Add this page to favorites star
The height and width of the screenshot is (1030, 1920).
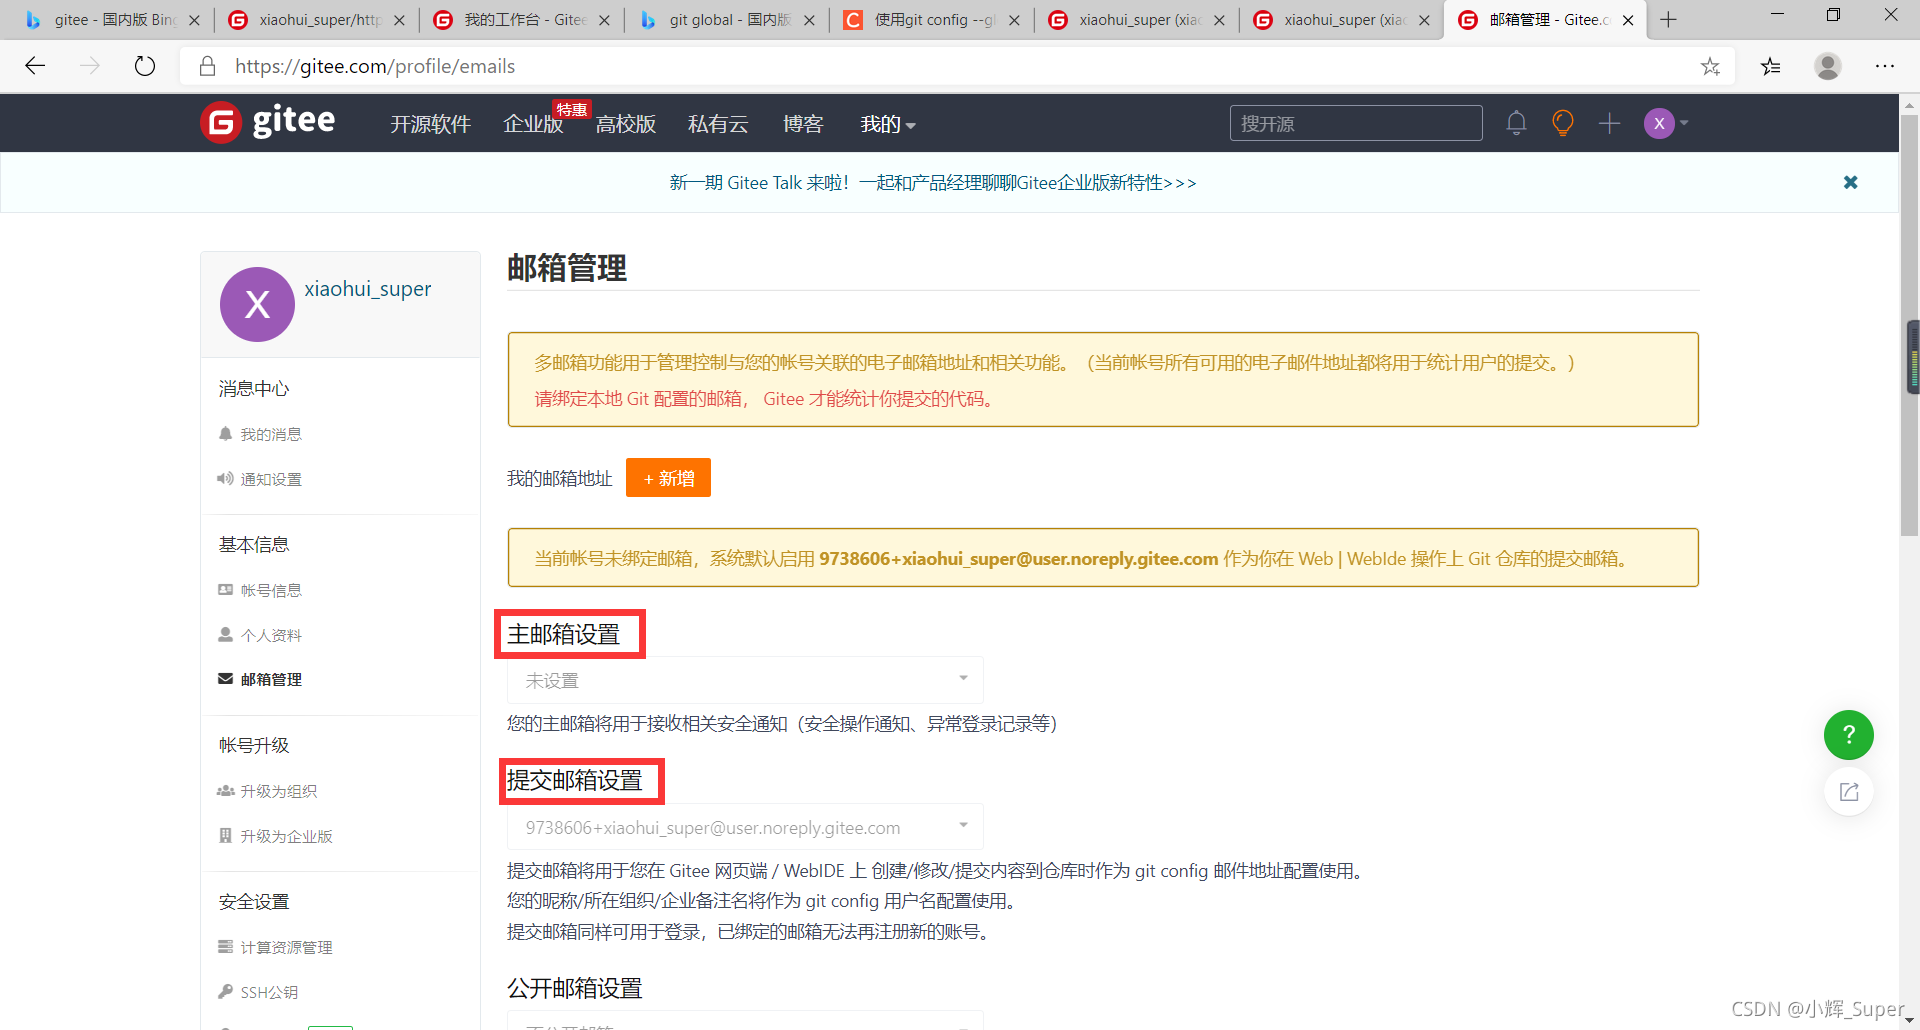[1710, 66]
